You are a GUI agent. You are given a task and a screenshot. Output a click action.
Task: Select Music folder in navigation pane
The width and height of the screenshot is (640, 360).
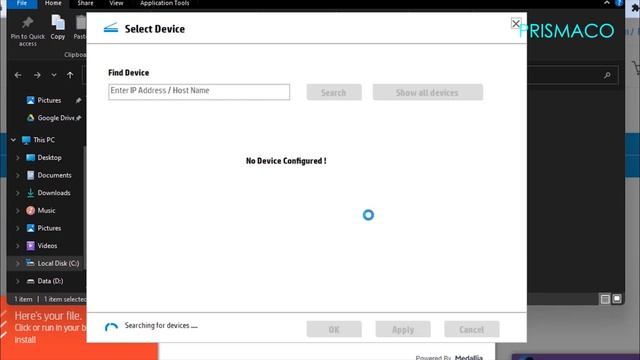pyautogui.click(x=41, y=211)
